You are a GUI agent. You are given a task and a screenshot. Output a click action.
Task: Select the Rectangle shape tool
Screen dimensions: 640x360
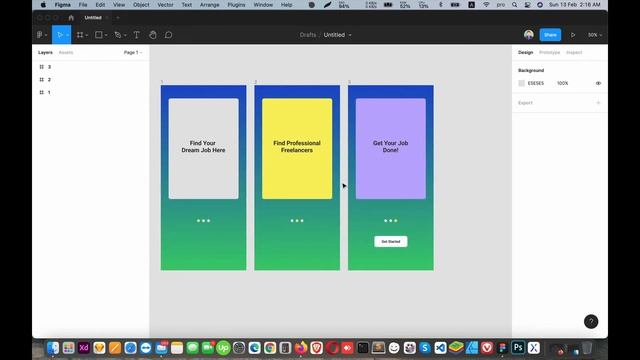(x=98, y=35)
